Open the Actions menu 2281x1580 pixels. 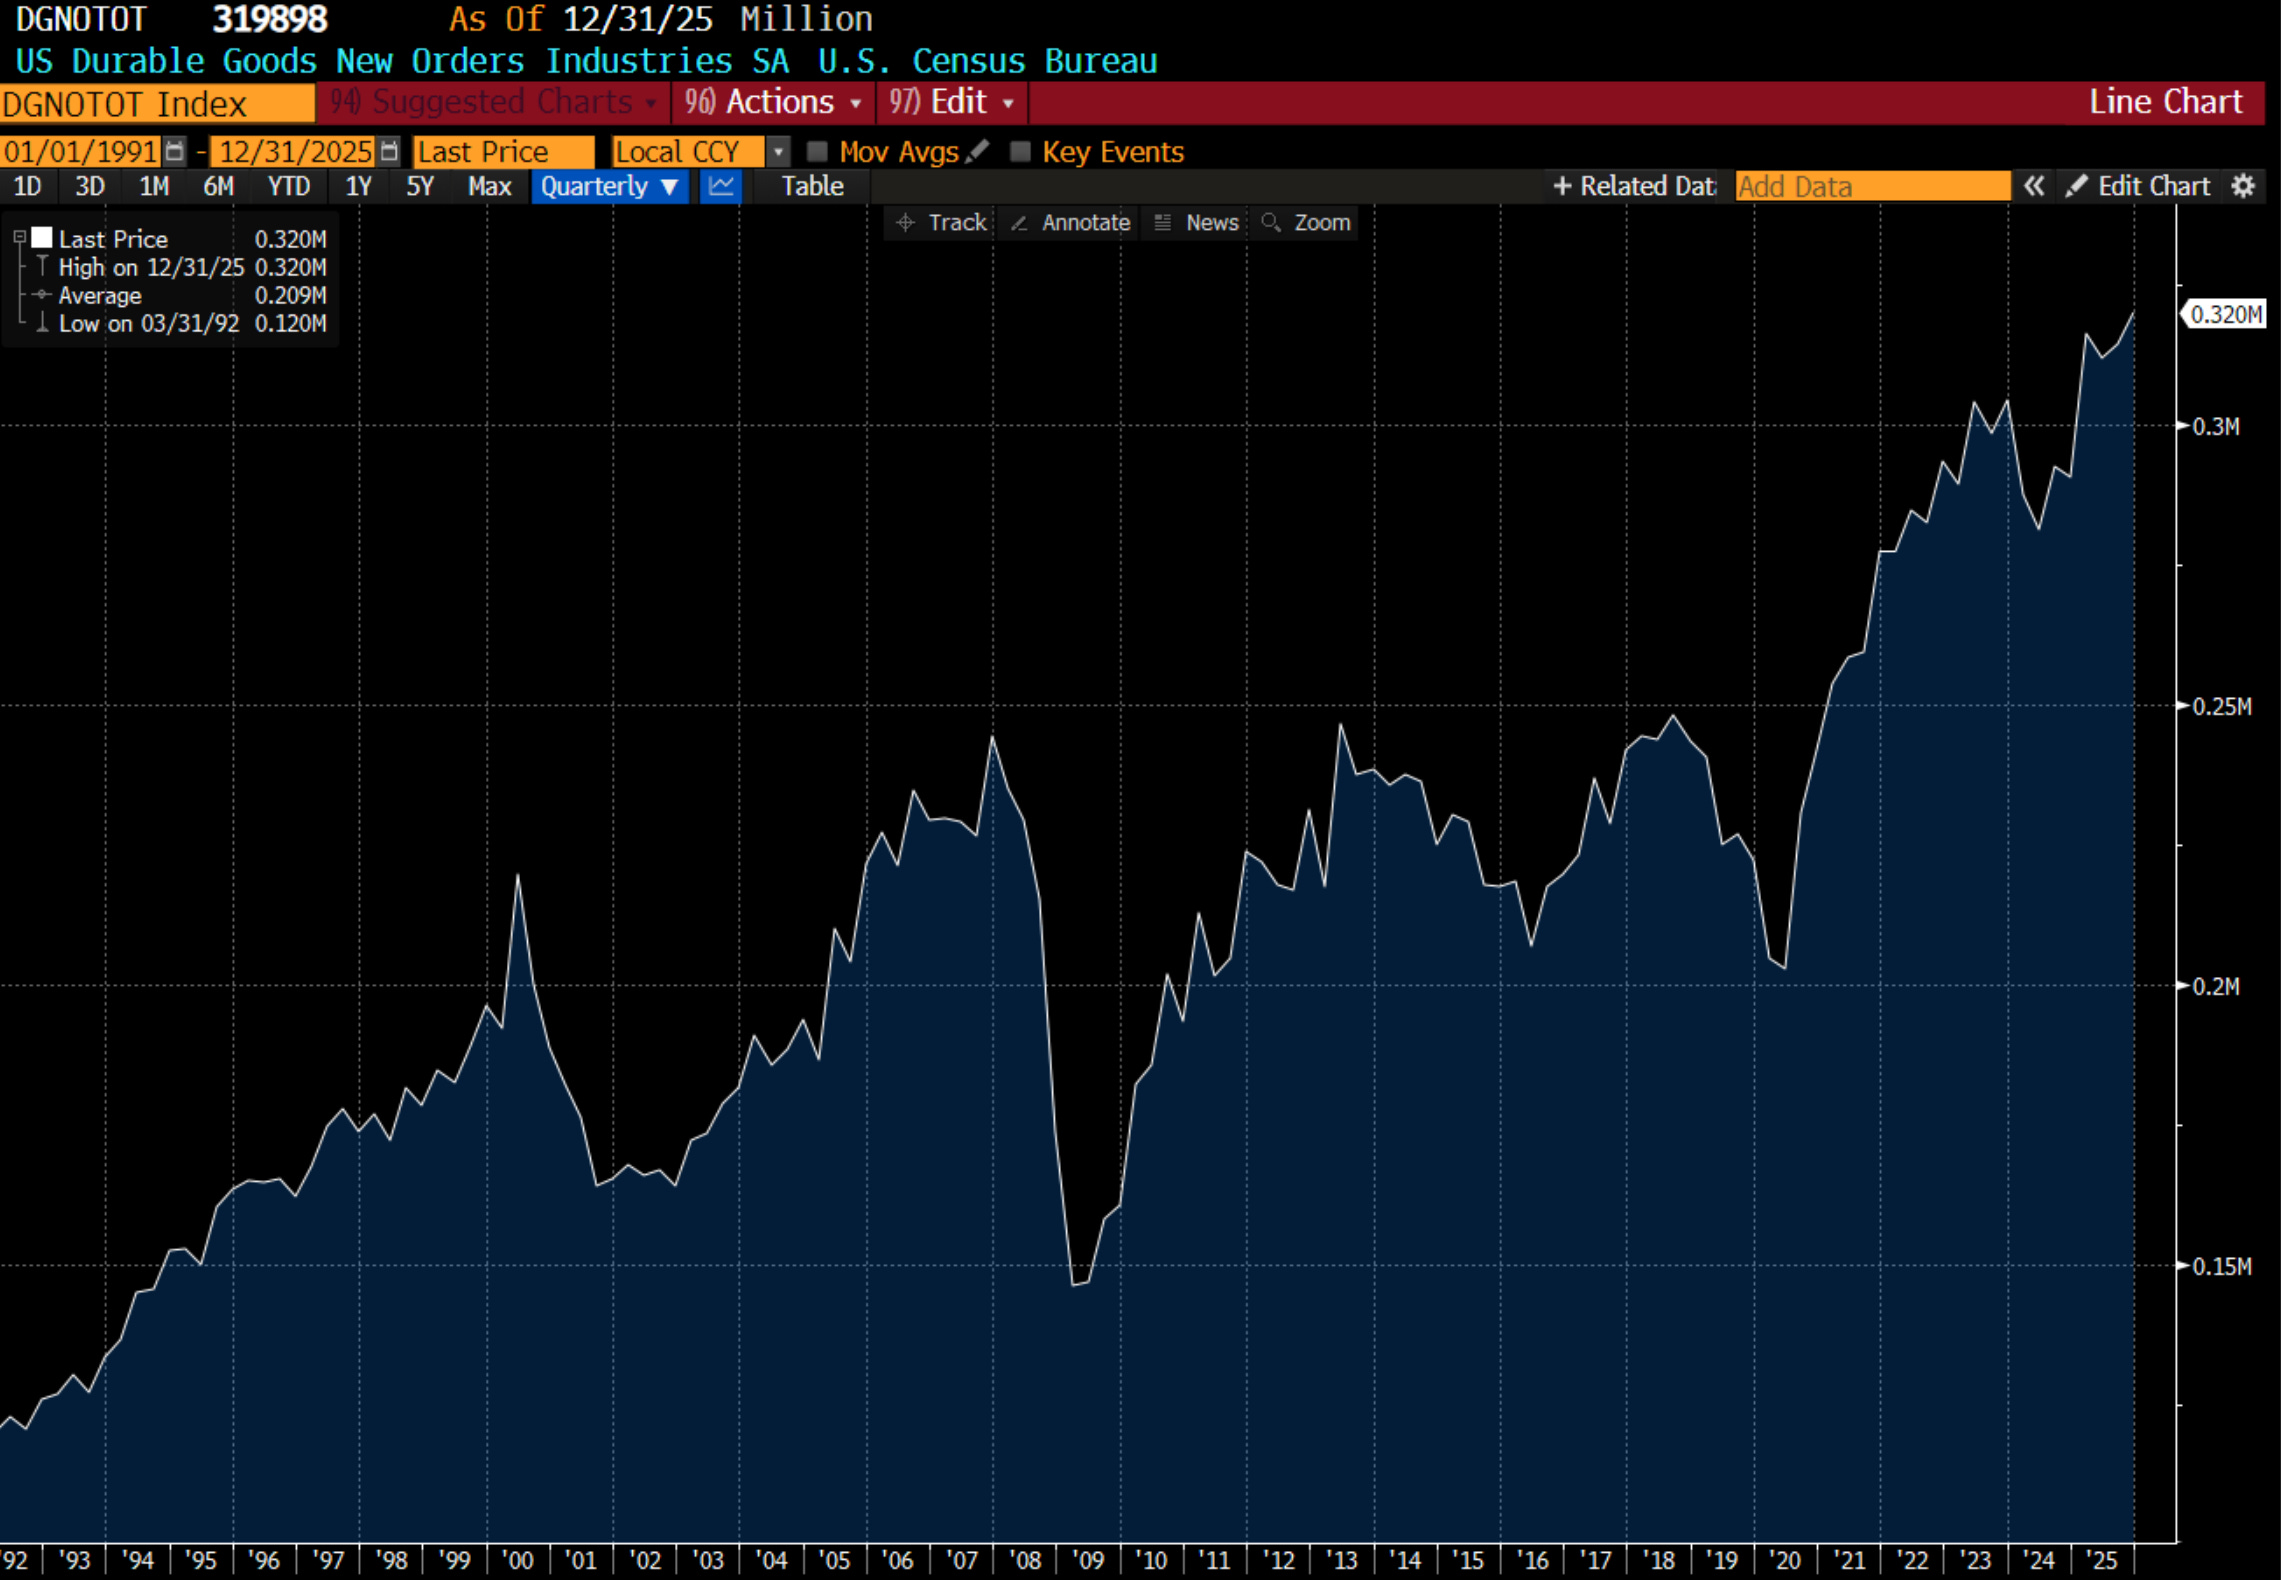774,102
